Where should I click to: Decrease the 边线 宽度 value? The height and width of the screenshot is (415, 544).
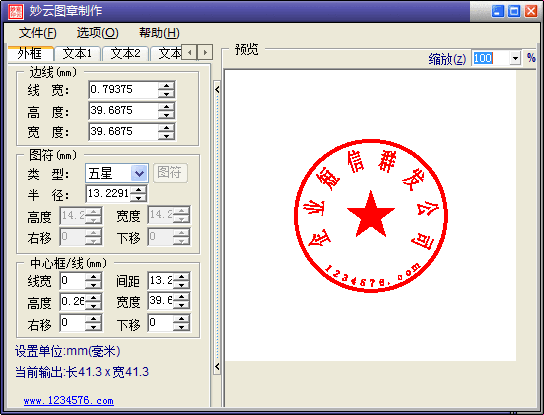167,135
